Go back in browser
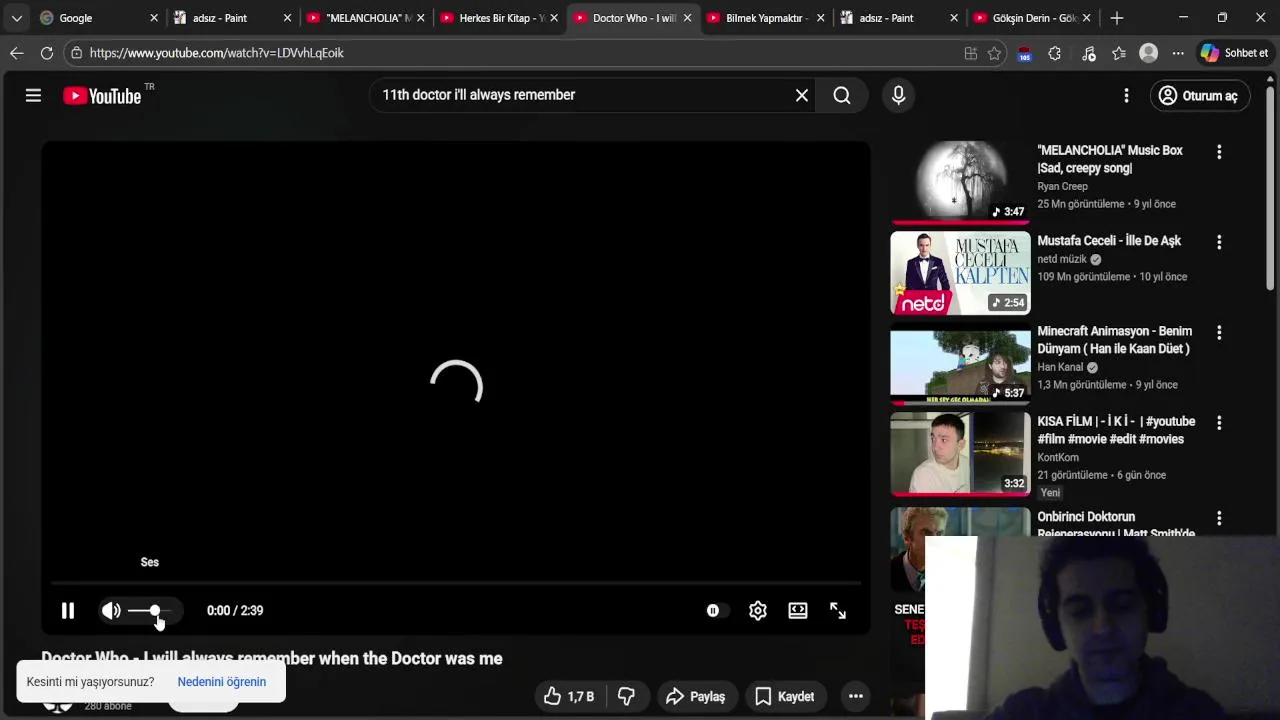1280x720 pixels. pyautogui.click(x=17, y=53)
